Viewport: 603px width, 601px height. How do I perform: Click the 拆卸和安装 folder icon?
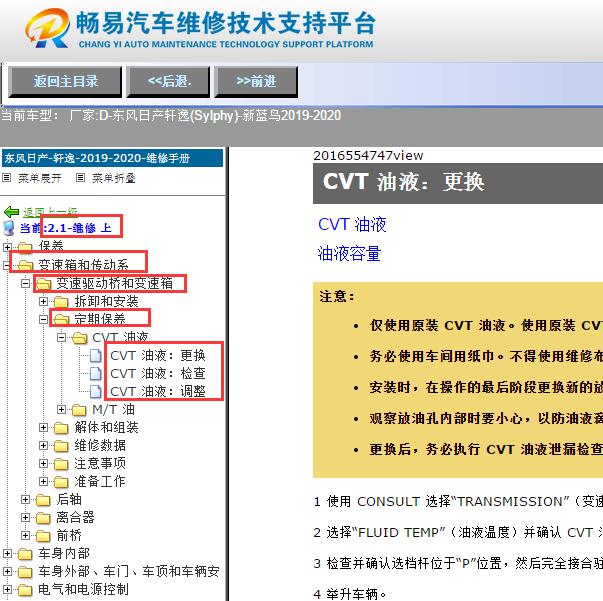[61, 302]
